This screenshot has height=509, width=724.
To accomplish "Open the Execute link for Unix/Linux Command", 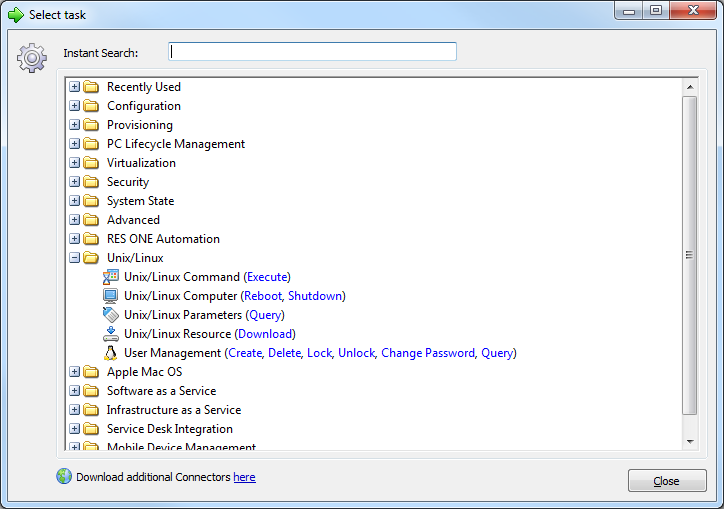I will 267,277.
